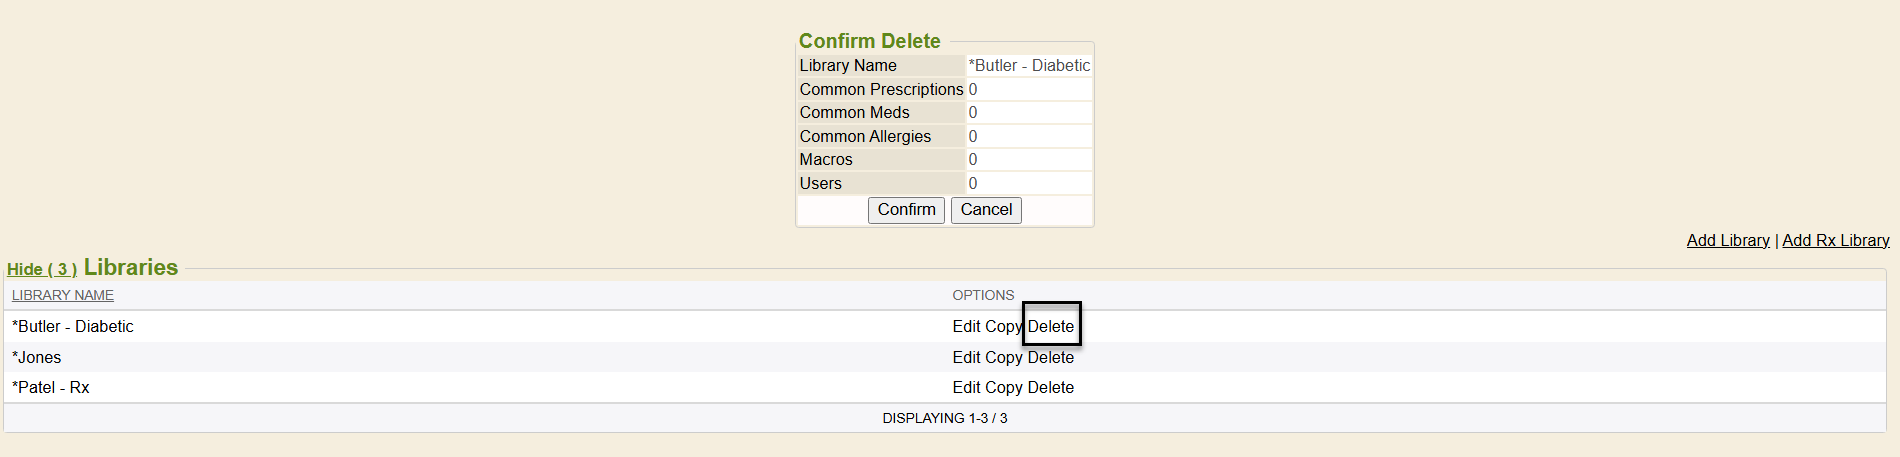This screenshot has width=1900, height=457.
Task: Delete the *Patel - Rx library
Action: point(1051,388)
